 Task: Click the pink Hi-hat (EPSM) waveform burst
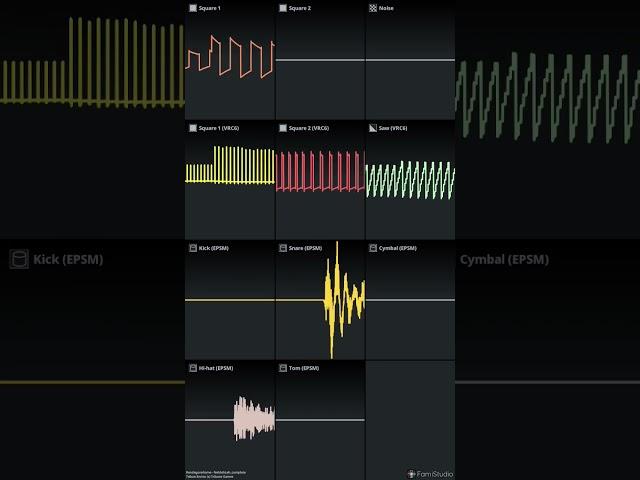click(x=254, y=419)
